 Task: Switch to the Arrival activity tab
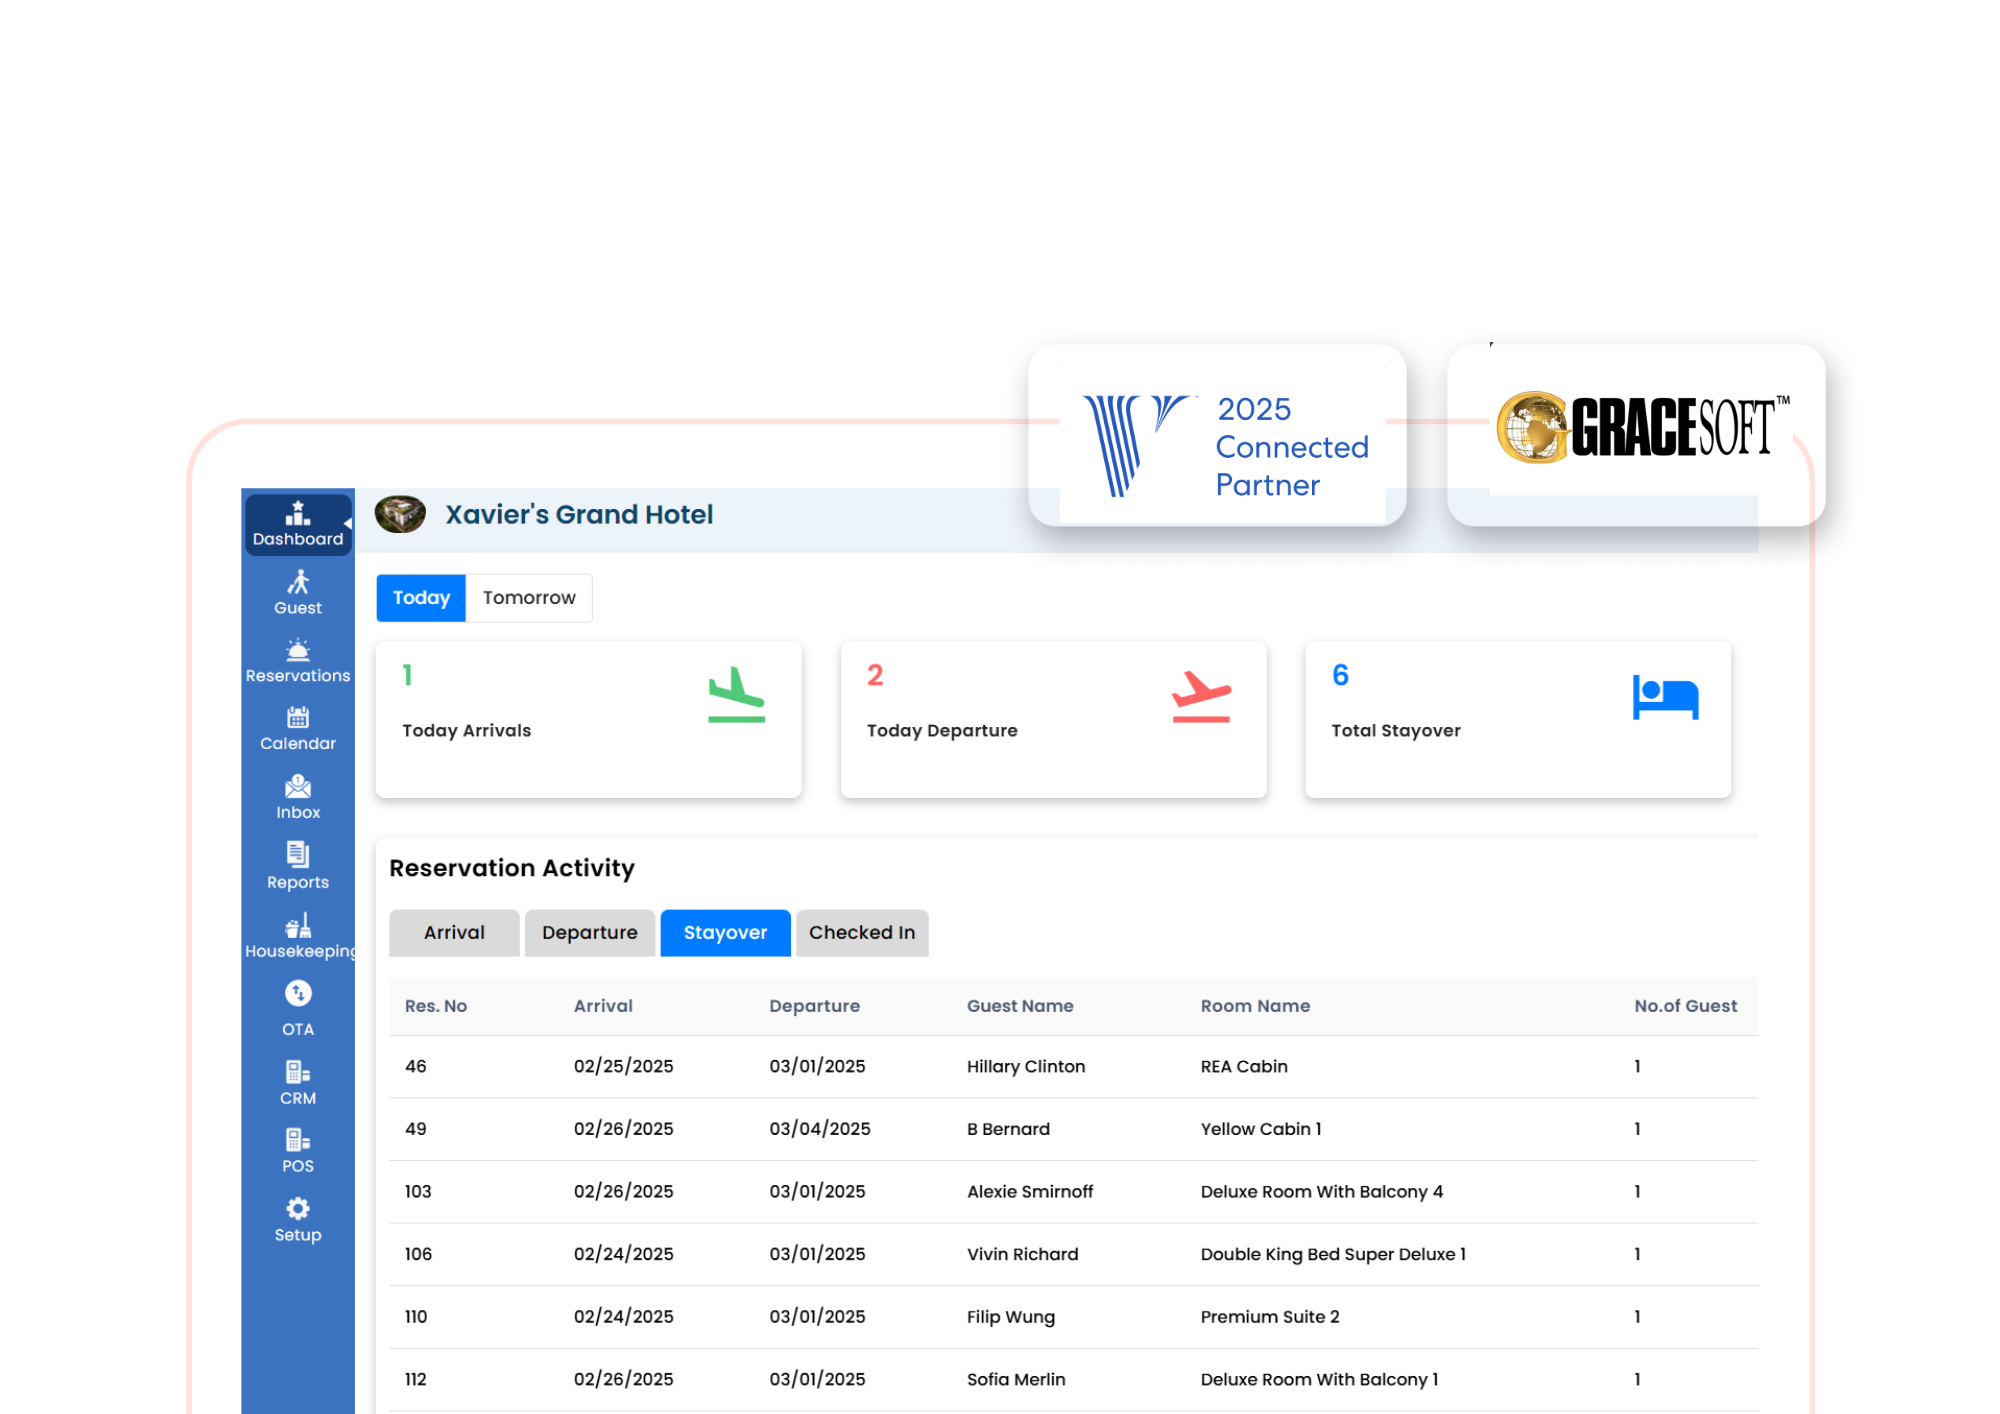click(453, 932)
